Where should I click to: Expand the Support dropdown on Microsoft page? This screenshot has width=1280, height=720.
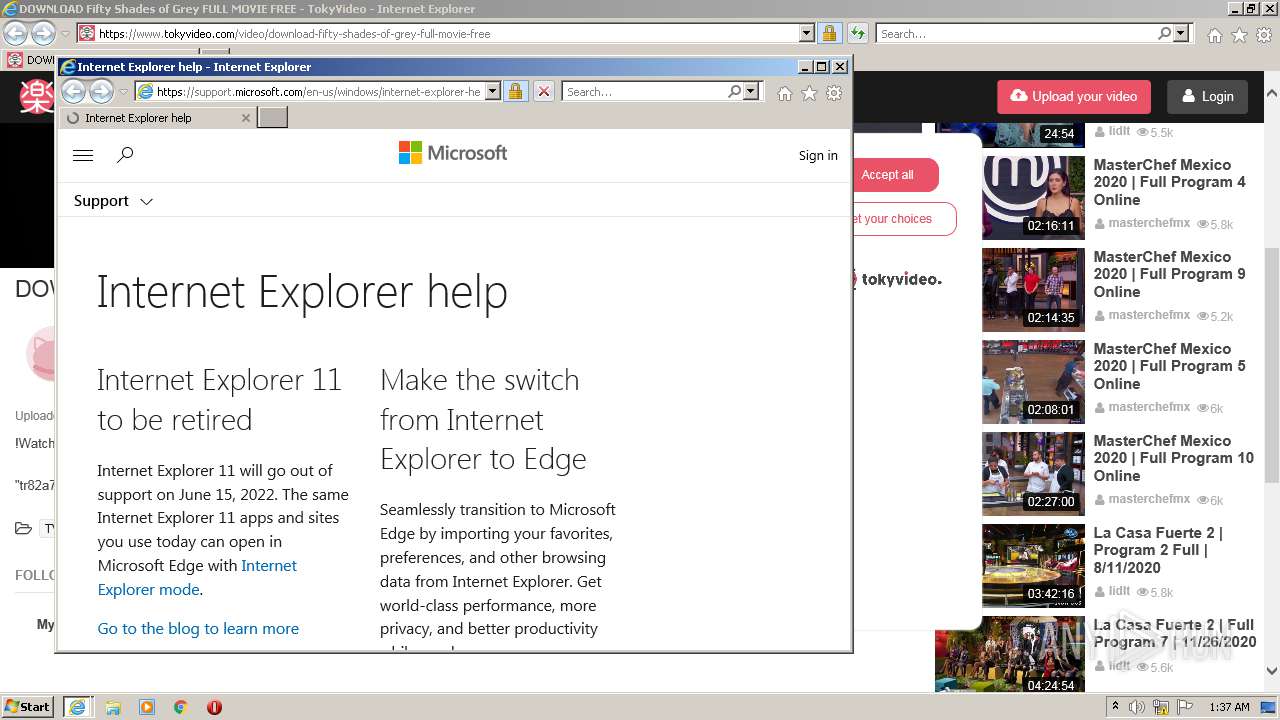tap(113, 201)
